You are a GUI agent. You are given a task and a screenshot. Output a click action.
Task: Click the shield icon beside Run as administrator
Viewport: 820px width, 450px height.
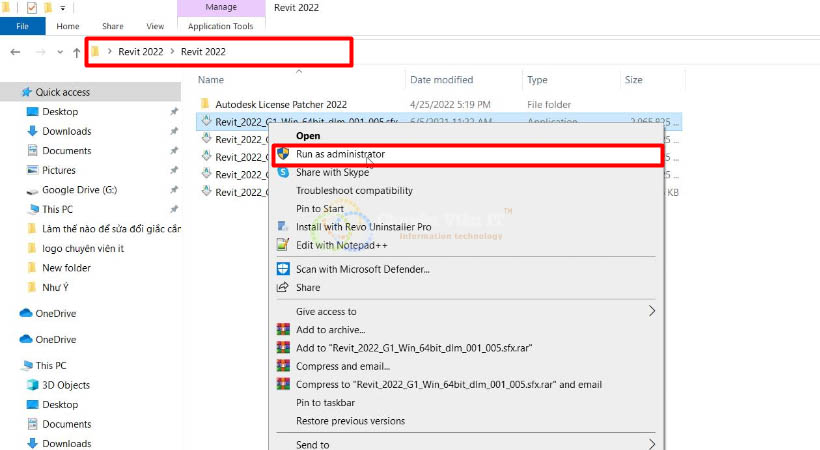[283, 154]
